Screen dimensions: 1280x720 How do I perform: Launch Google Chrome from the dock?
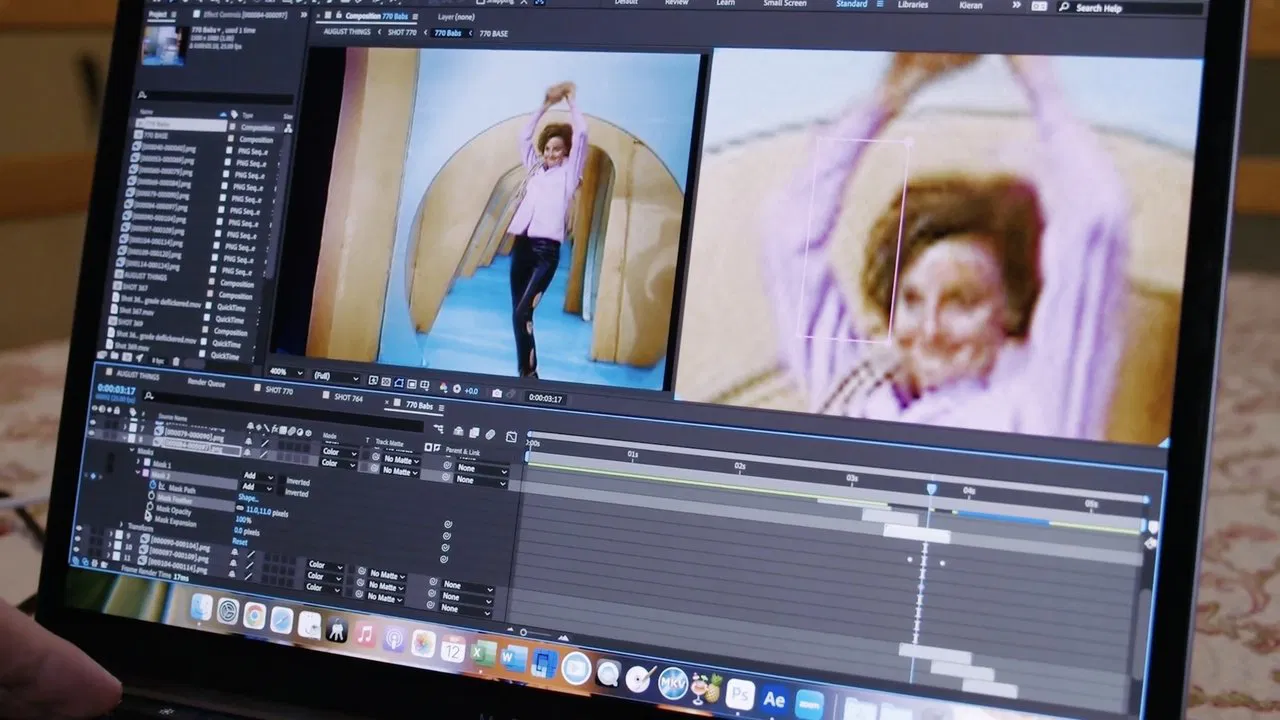pyautogui.click(x=254, y=614)
